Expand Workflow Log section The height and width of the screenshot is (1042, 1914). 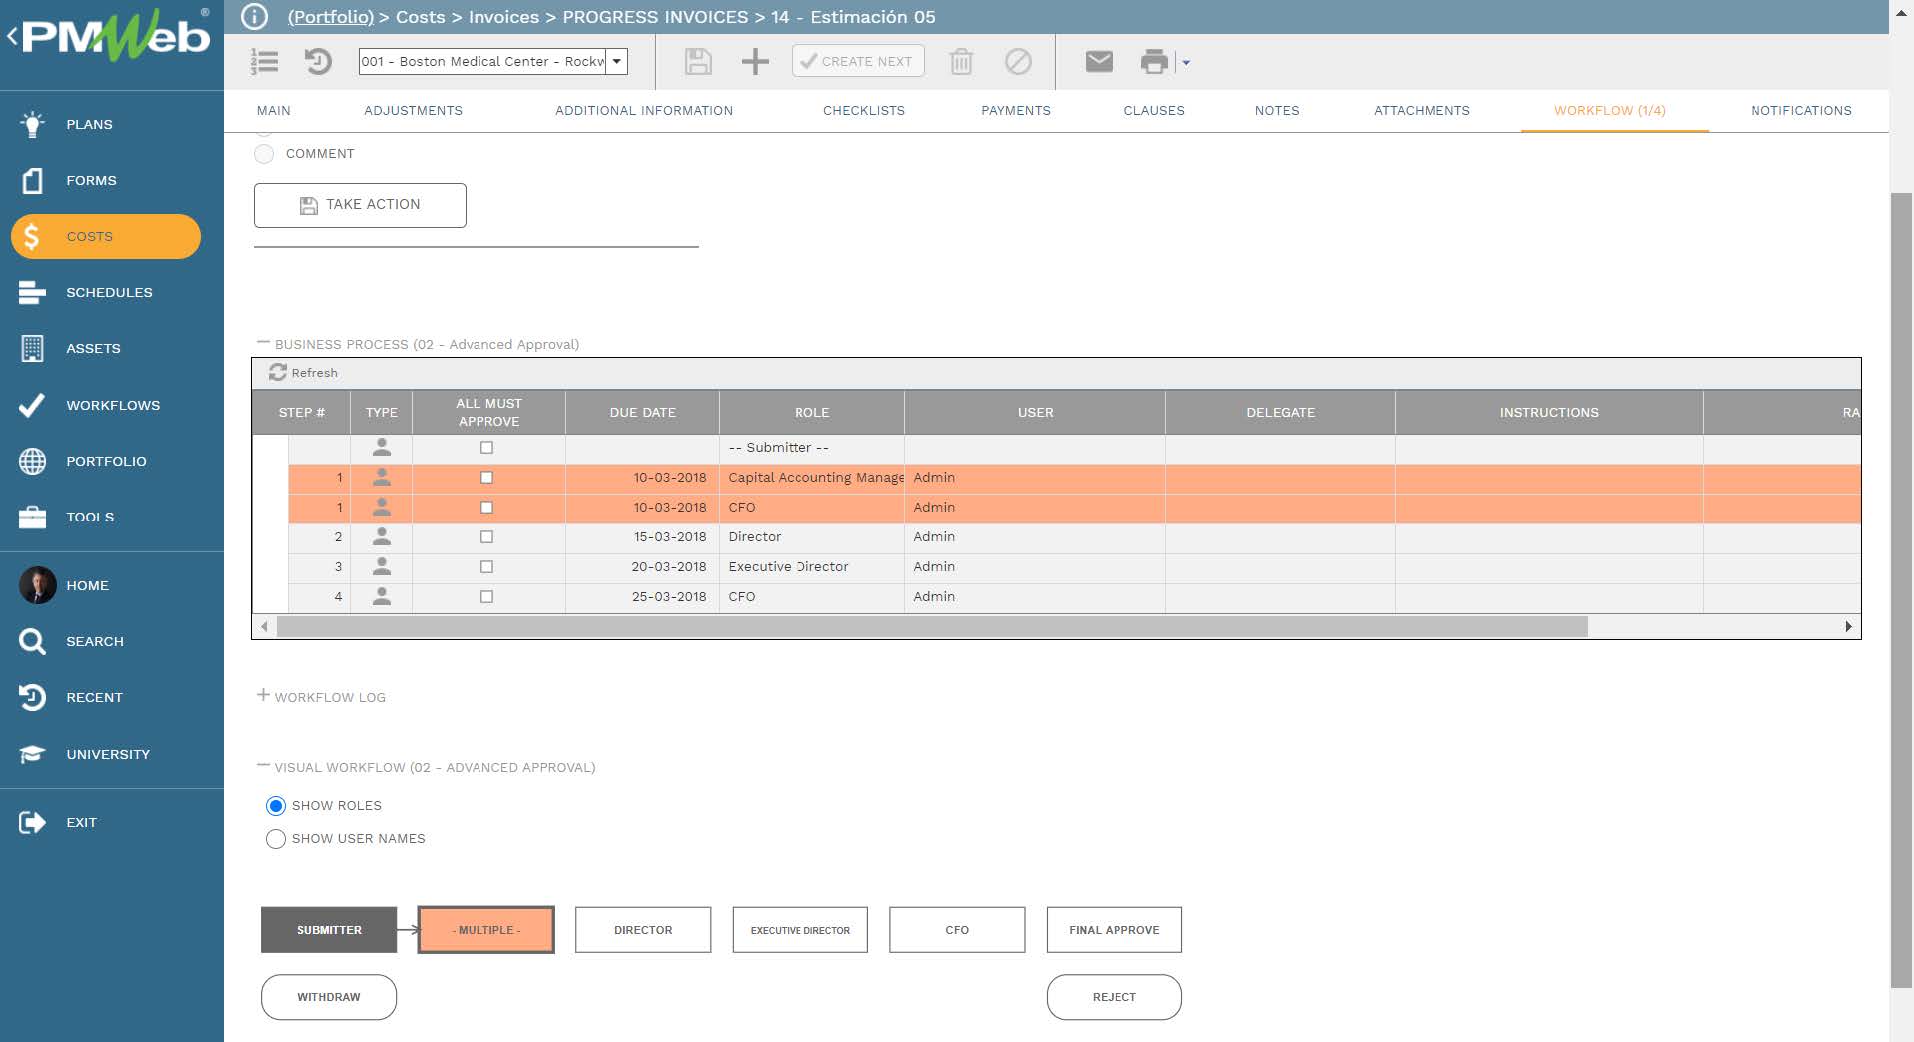264,695
